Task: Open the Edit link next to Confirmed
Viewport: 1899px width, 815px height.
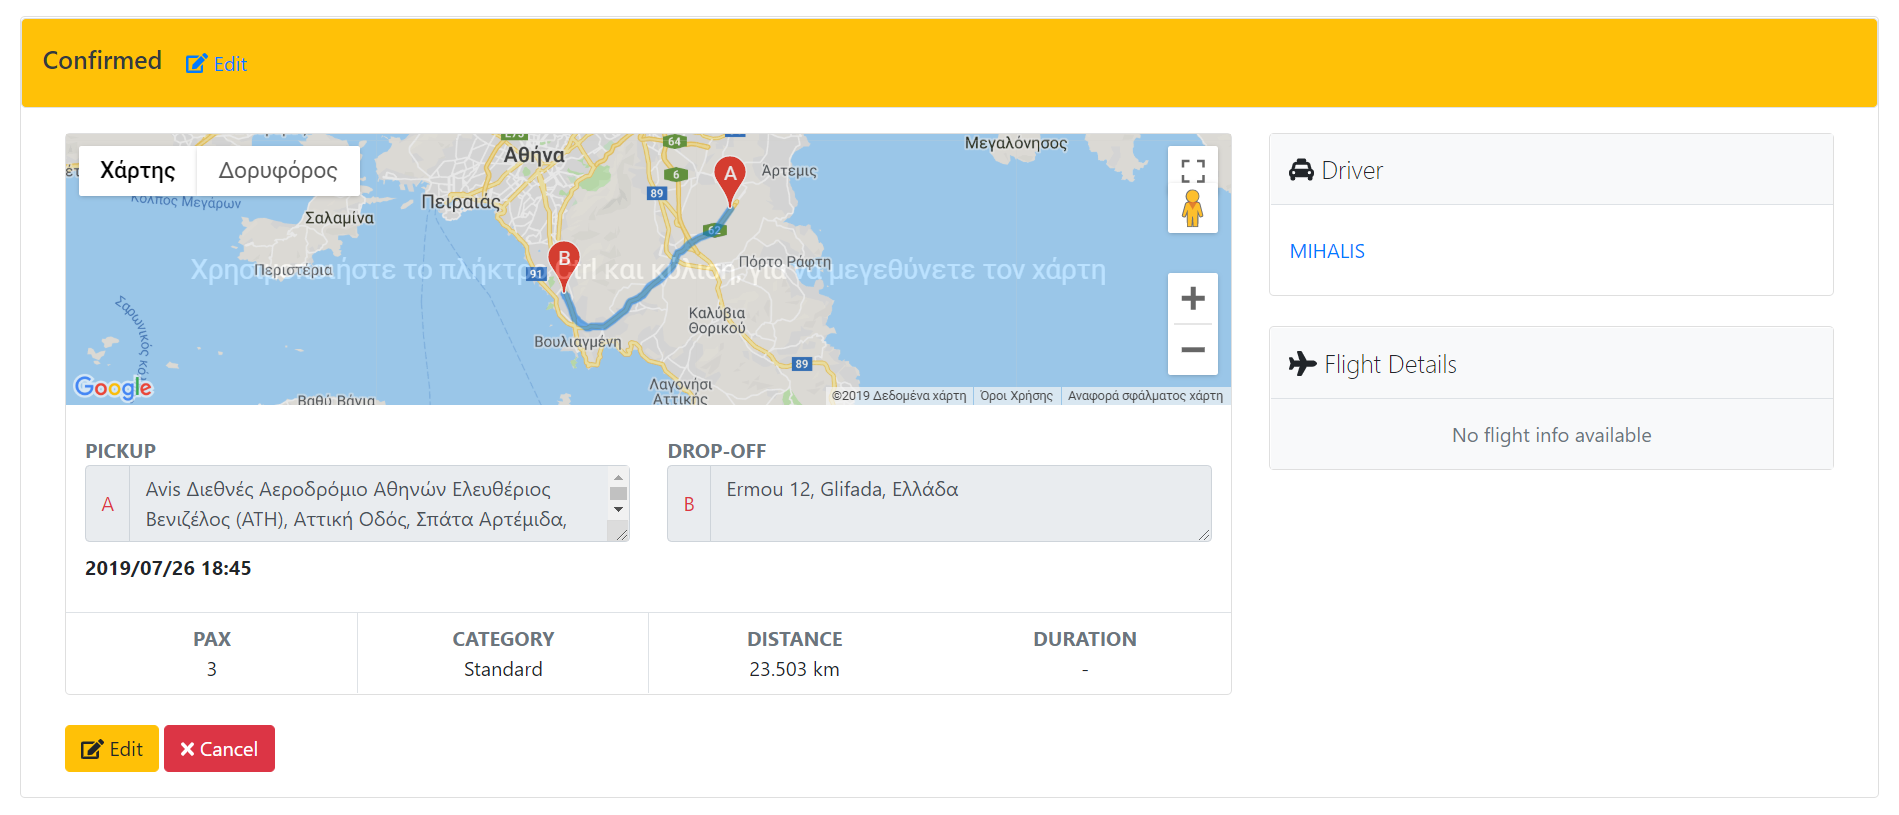Action: pos(217,64)
